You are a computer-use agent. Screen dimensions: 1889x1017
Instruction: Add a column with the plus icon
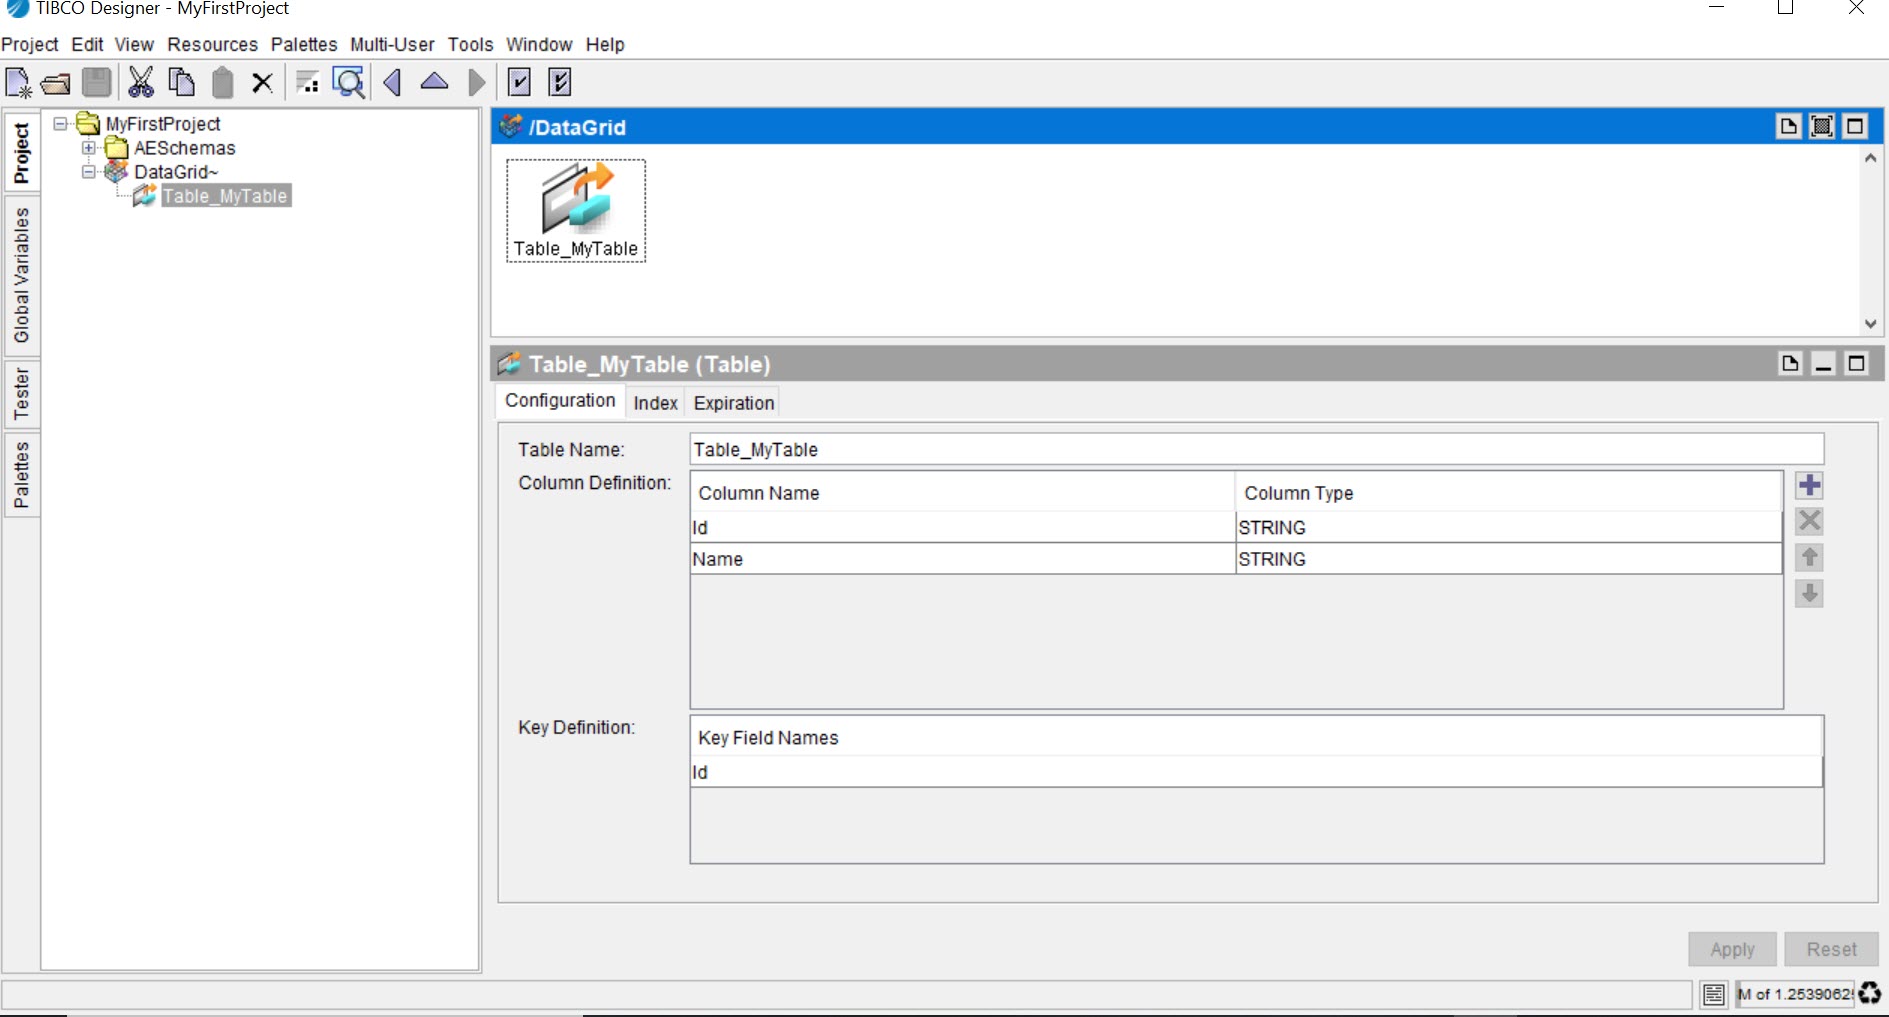click(x=1809, y=486)
